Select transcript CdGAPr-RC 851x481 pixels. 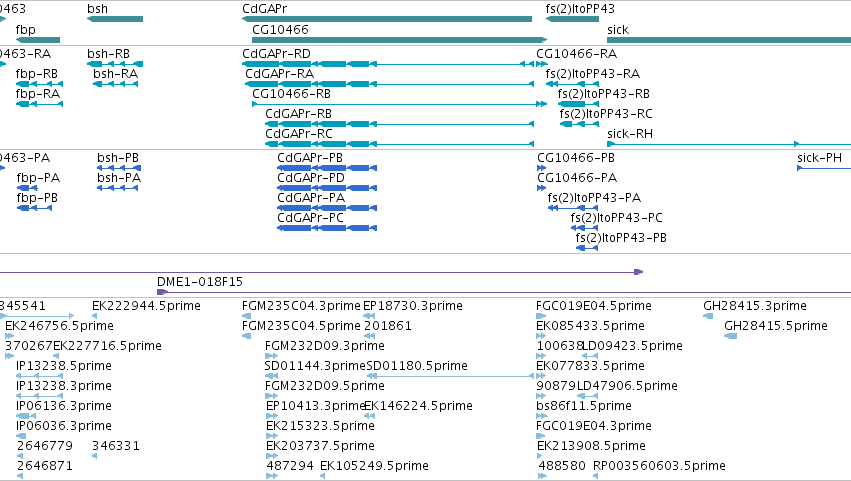tap(399, 144)
